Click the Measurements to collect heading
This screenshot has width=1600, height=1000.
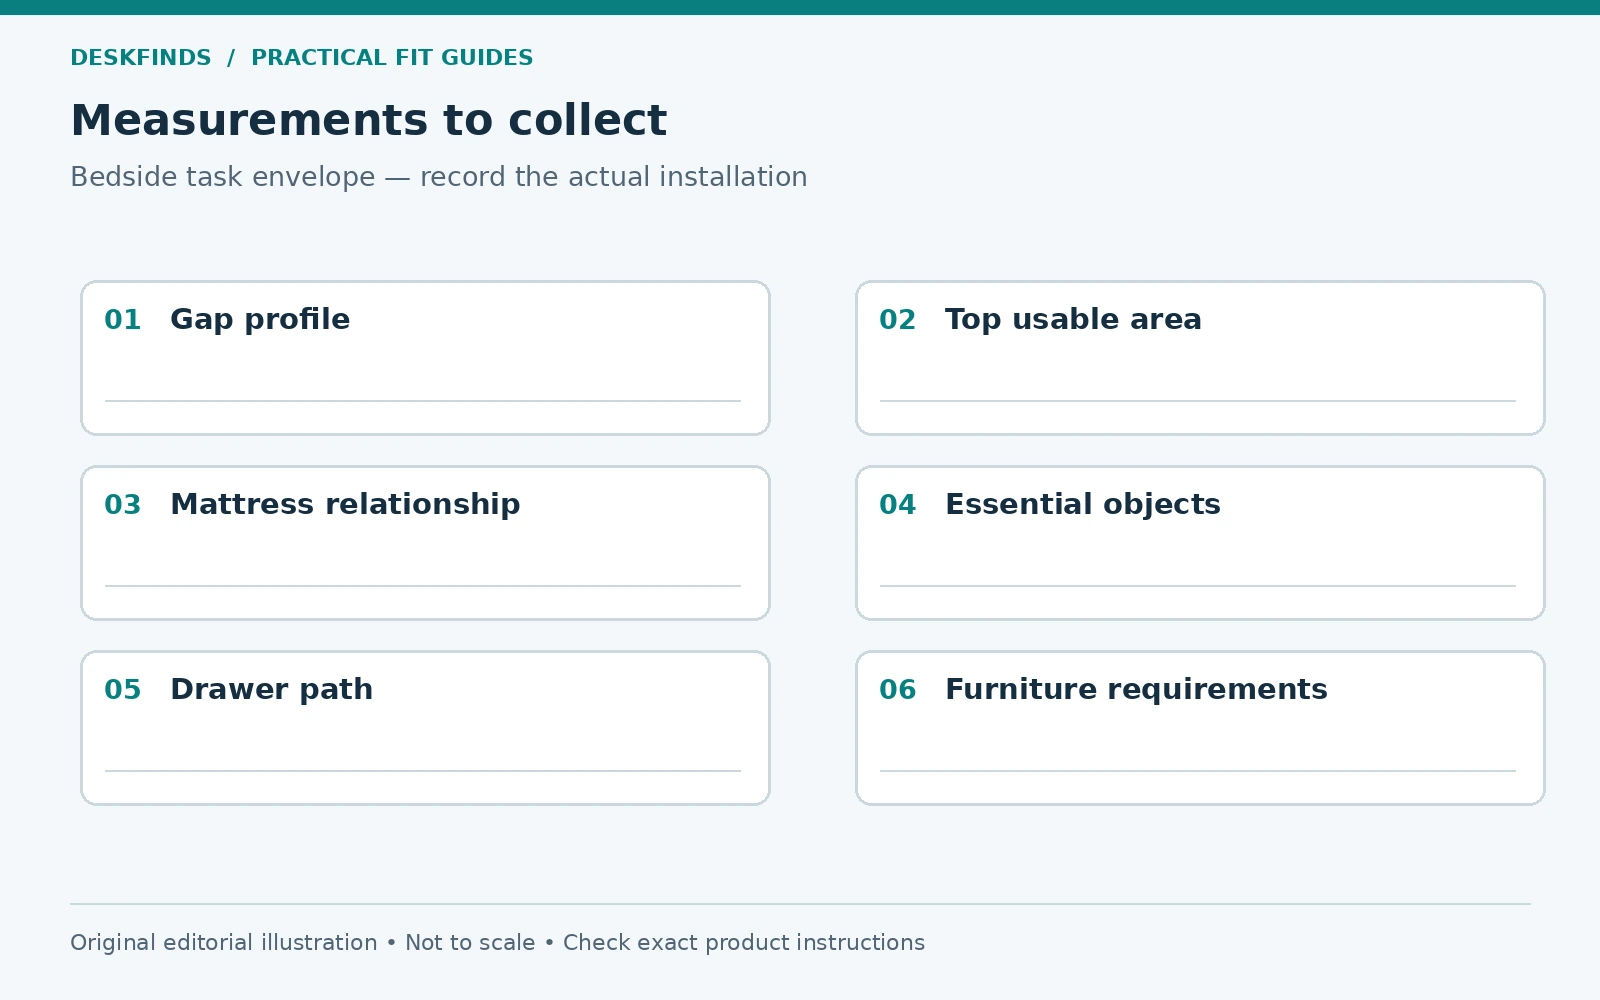coord(368,120)
